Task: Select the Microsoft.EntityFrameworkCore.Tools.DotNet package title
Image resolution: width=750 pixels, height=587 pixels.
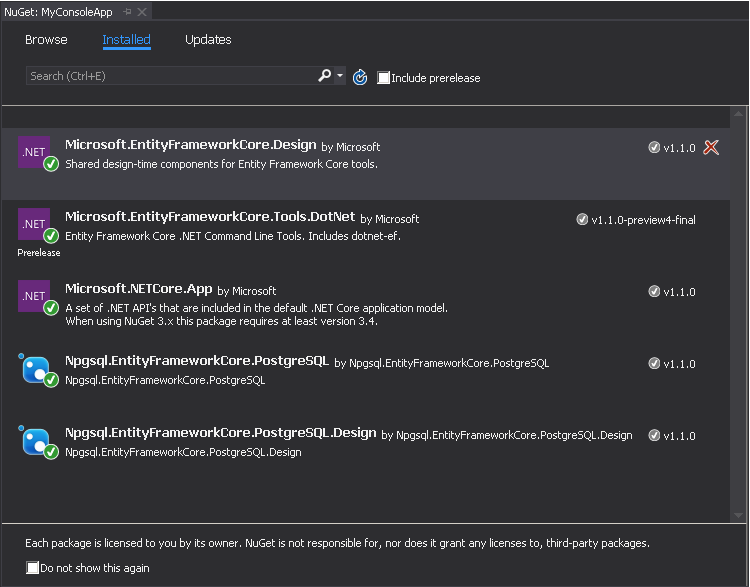Action: pyautogui.click(x=210, y=217)
